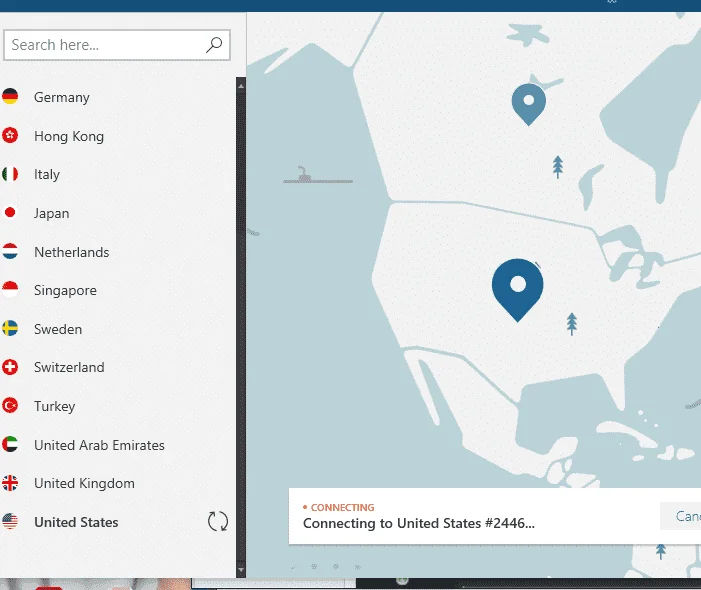Select Germany in the country list
Viewport: 701px width, 590px height.
click(x=62, y=97)
